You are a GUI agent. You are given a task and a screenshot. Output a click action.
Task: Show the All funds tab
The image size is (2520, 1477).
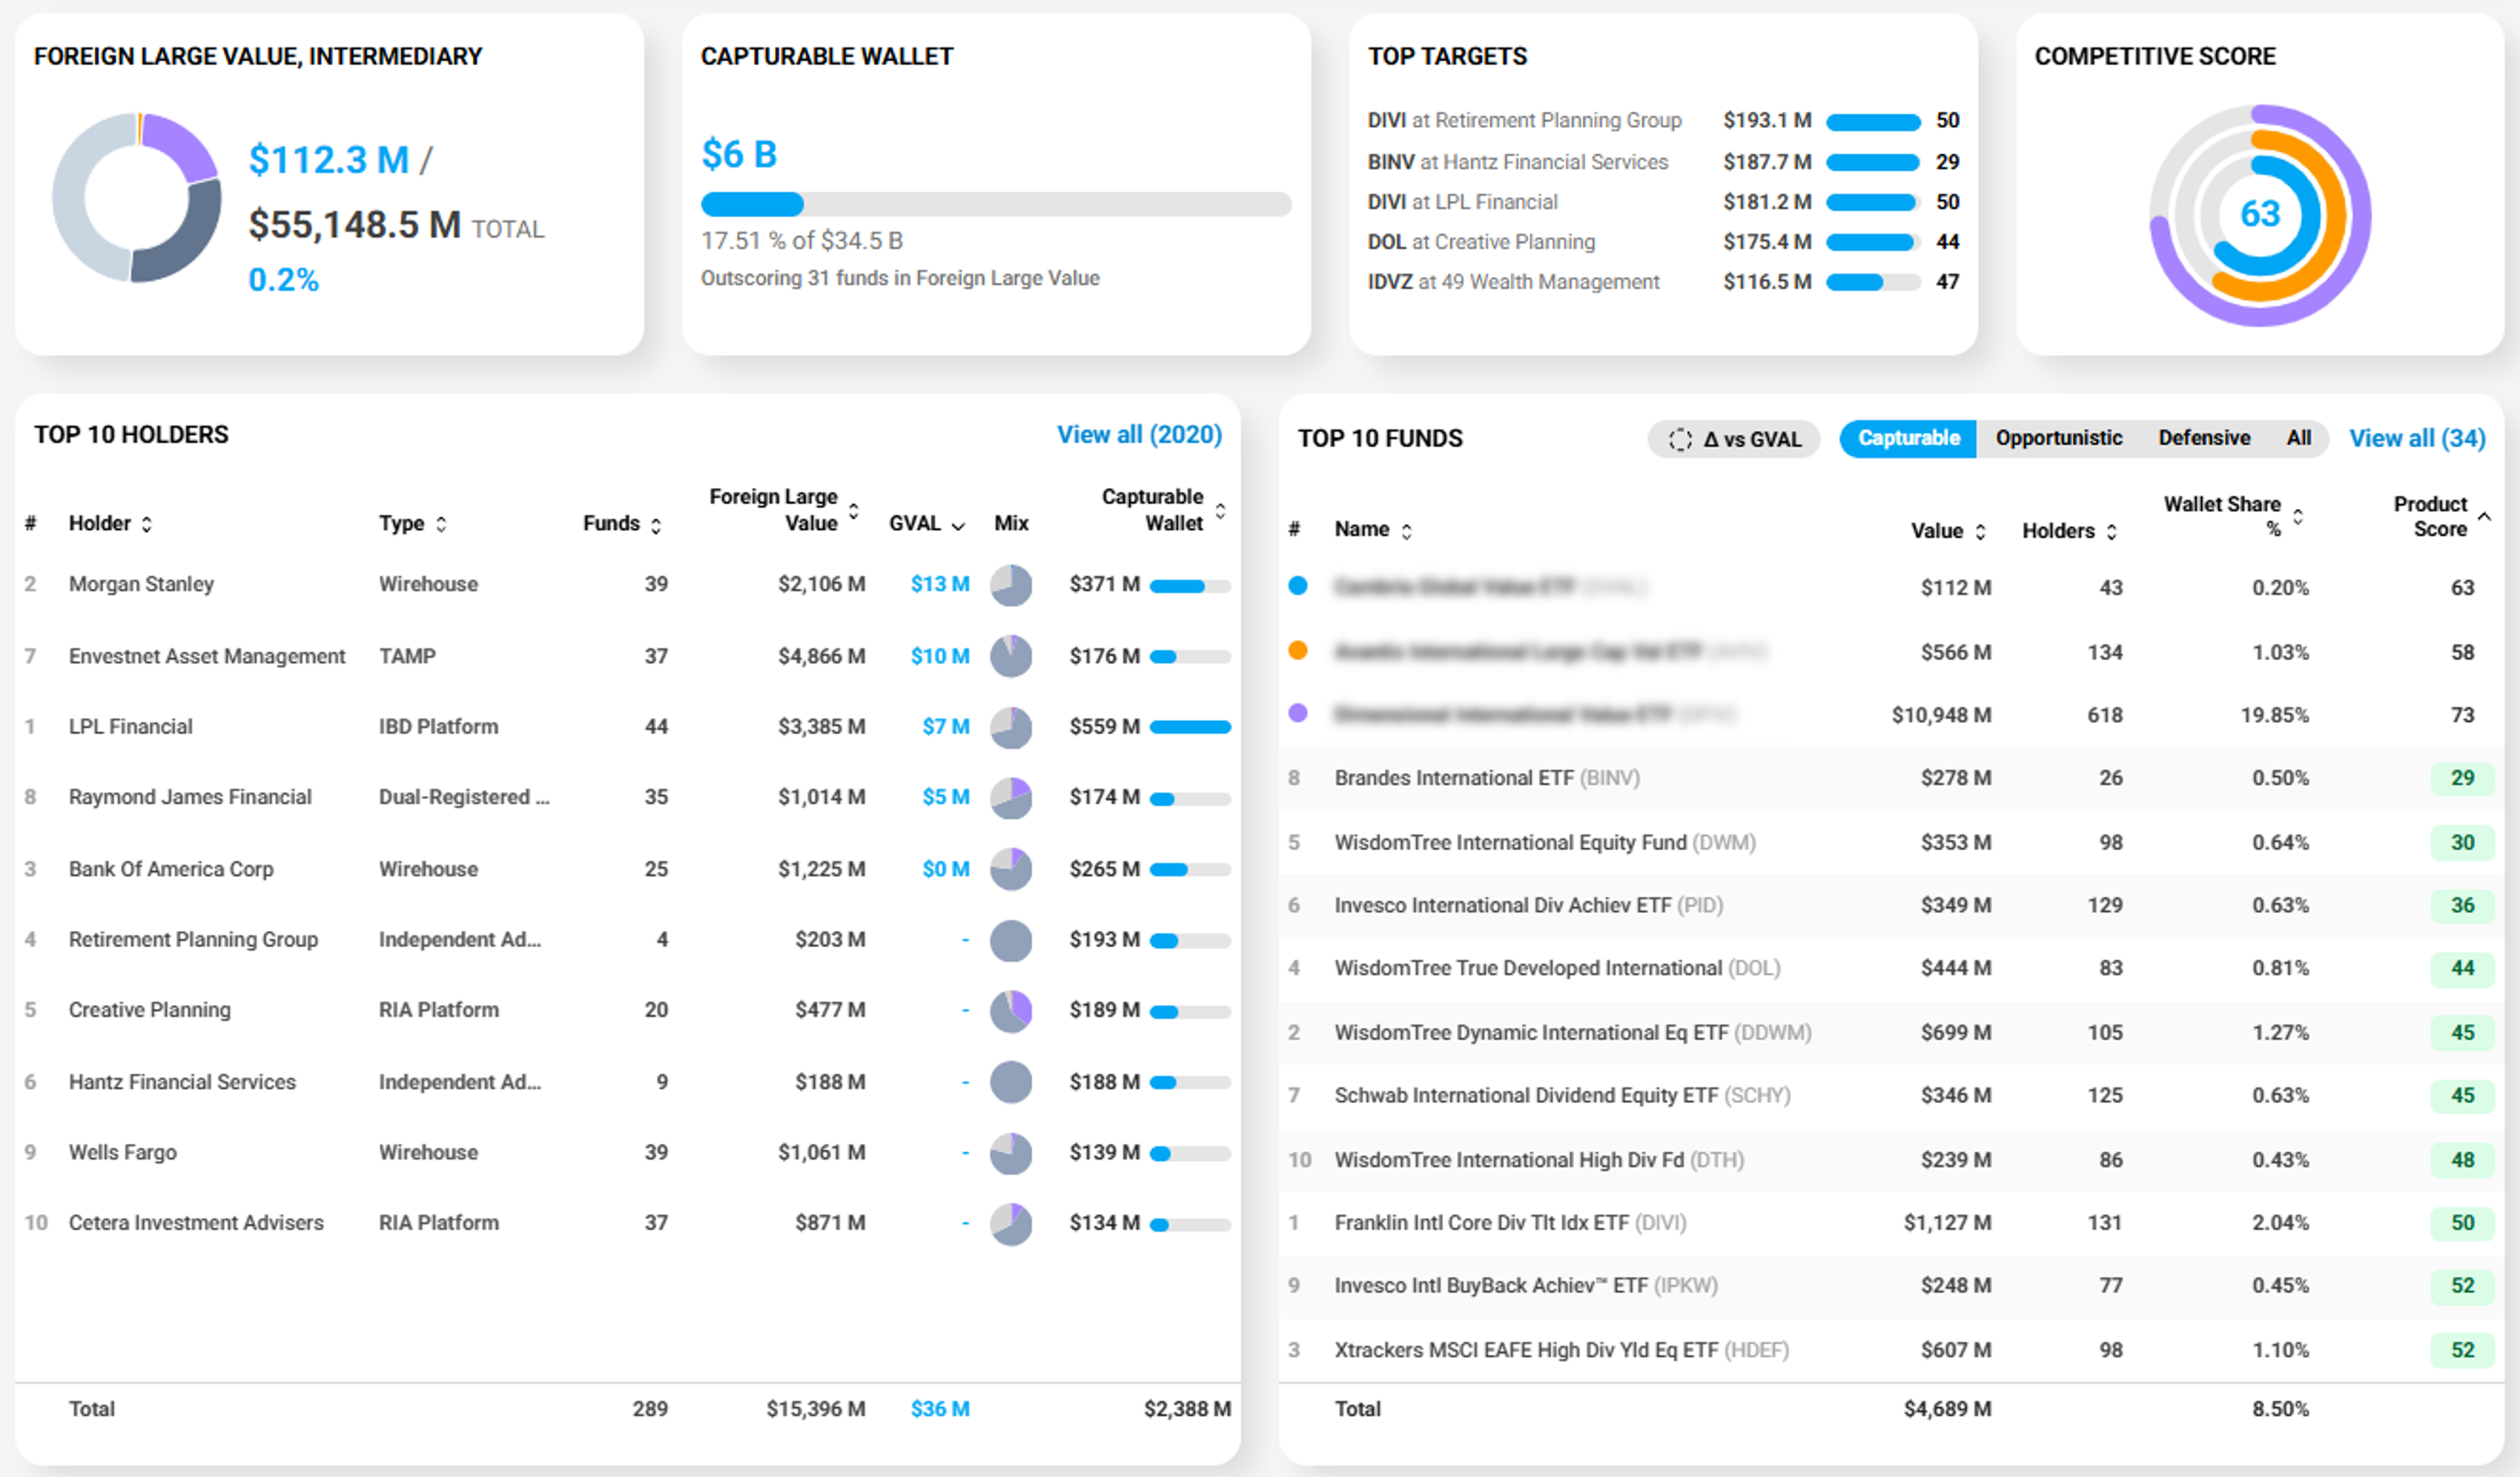(2298, 438)
